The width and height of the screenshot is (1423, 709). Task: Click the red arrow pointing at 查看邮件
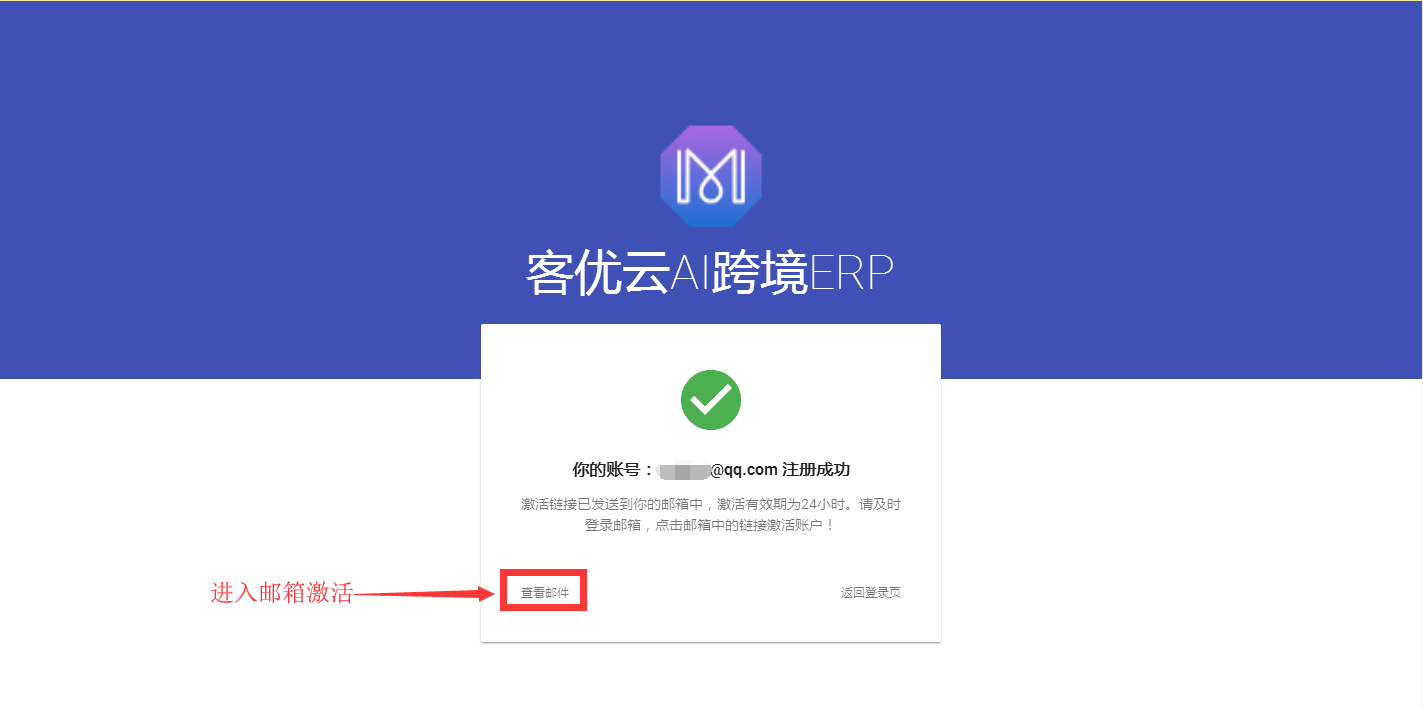point(425,593)
